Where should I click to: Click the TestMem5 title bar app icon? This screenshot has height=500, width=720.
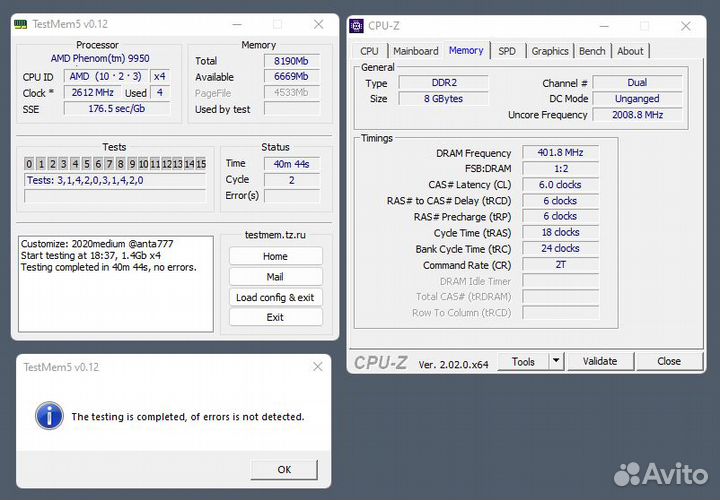pyautogui.click(x=20, y=24)
